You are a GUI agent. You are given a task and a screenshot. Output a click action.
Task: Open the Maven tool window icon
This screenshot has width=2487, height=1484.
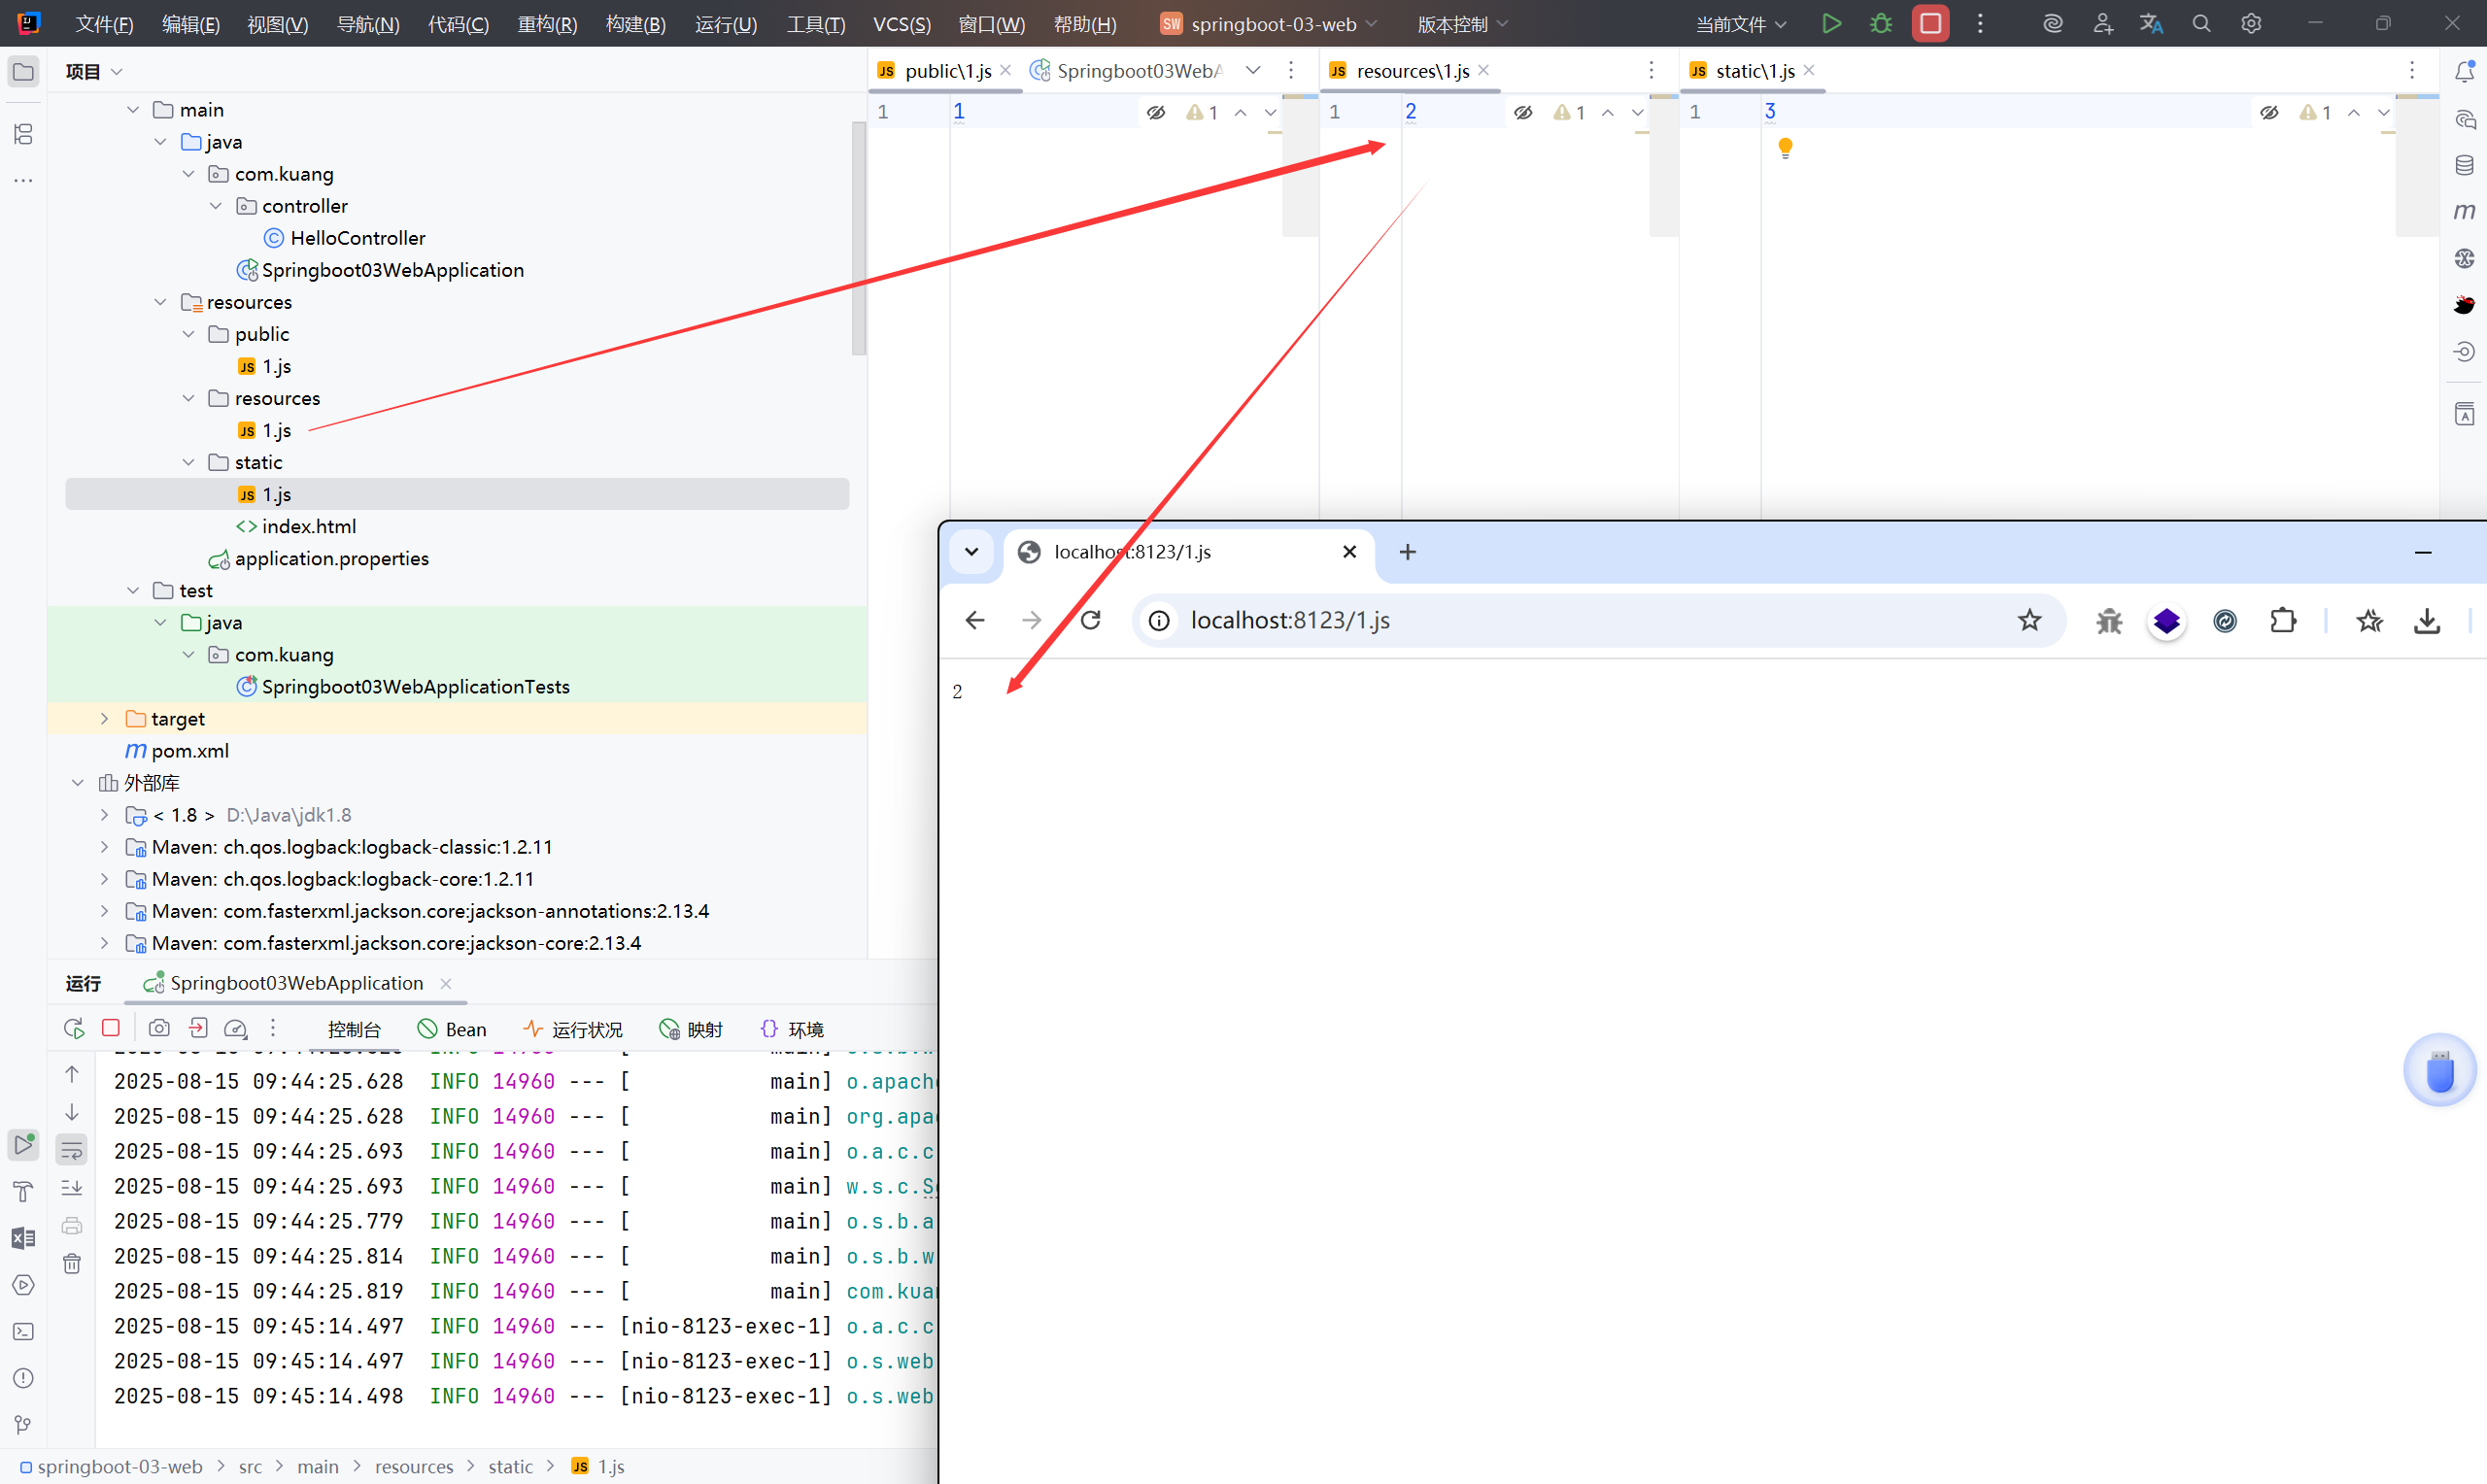coord(2464,212)
